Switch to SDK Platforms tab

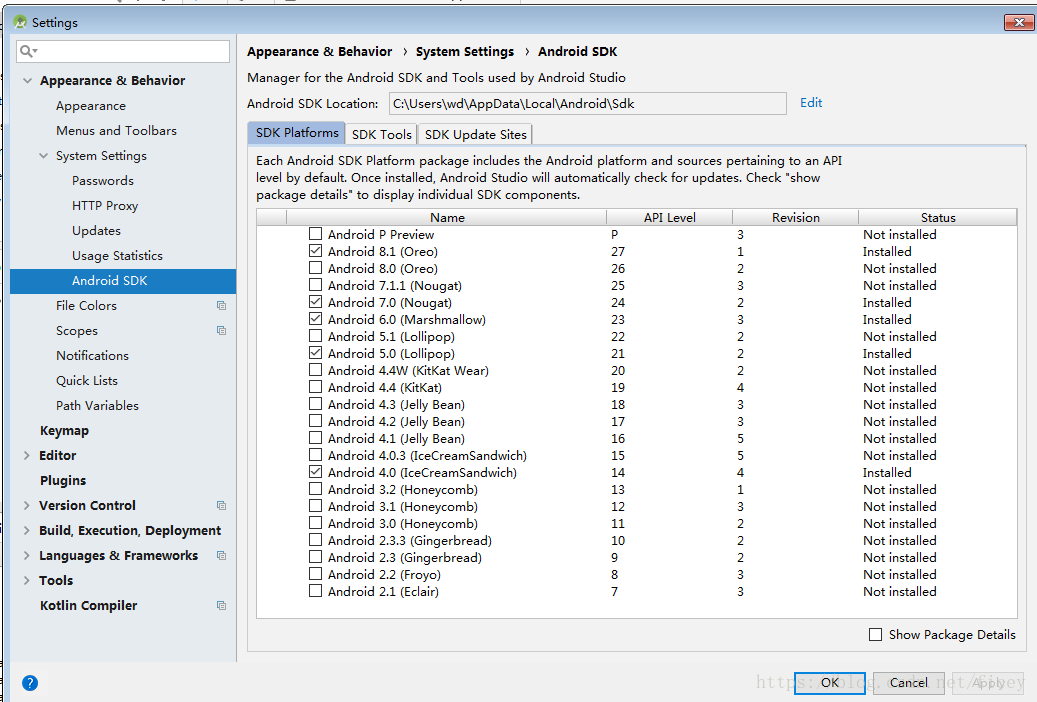(x=296, y=133)
